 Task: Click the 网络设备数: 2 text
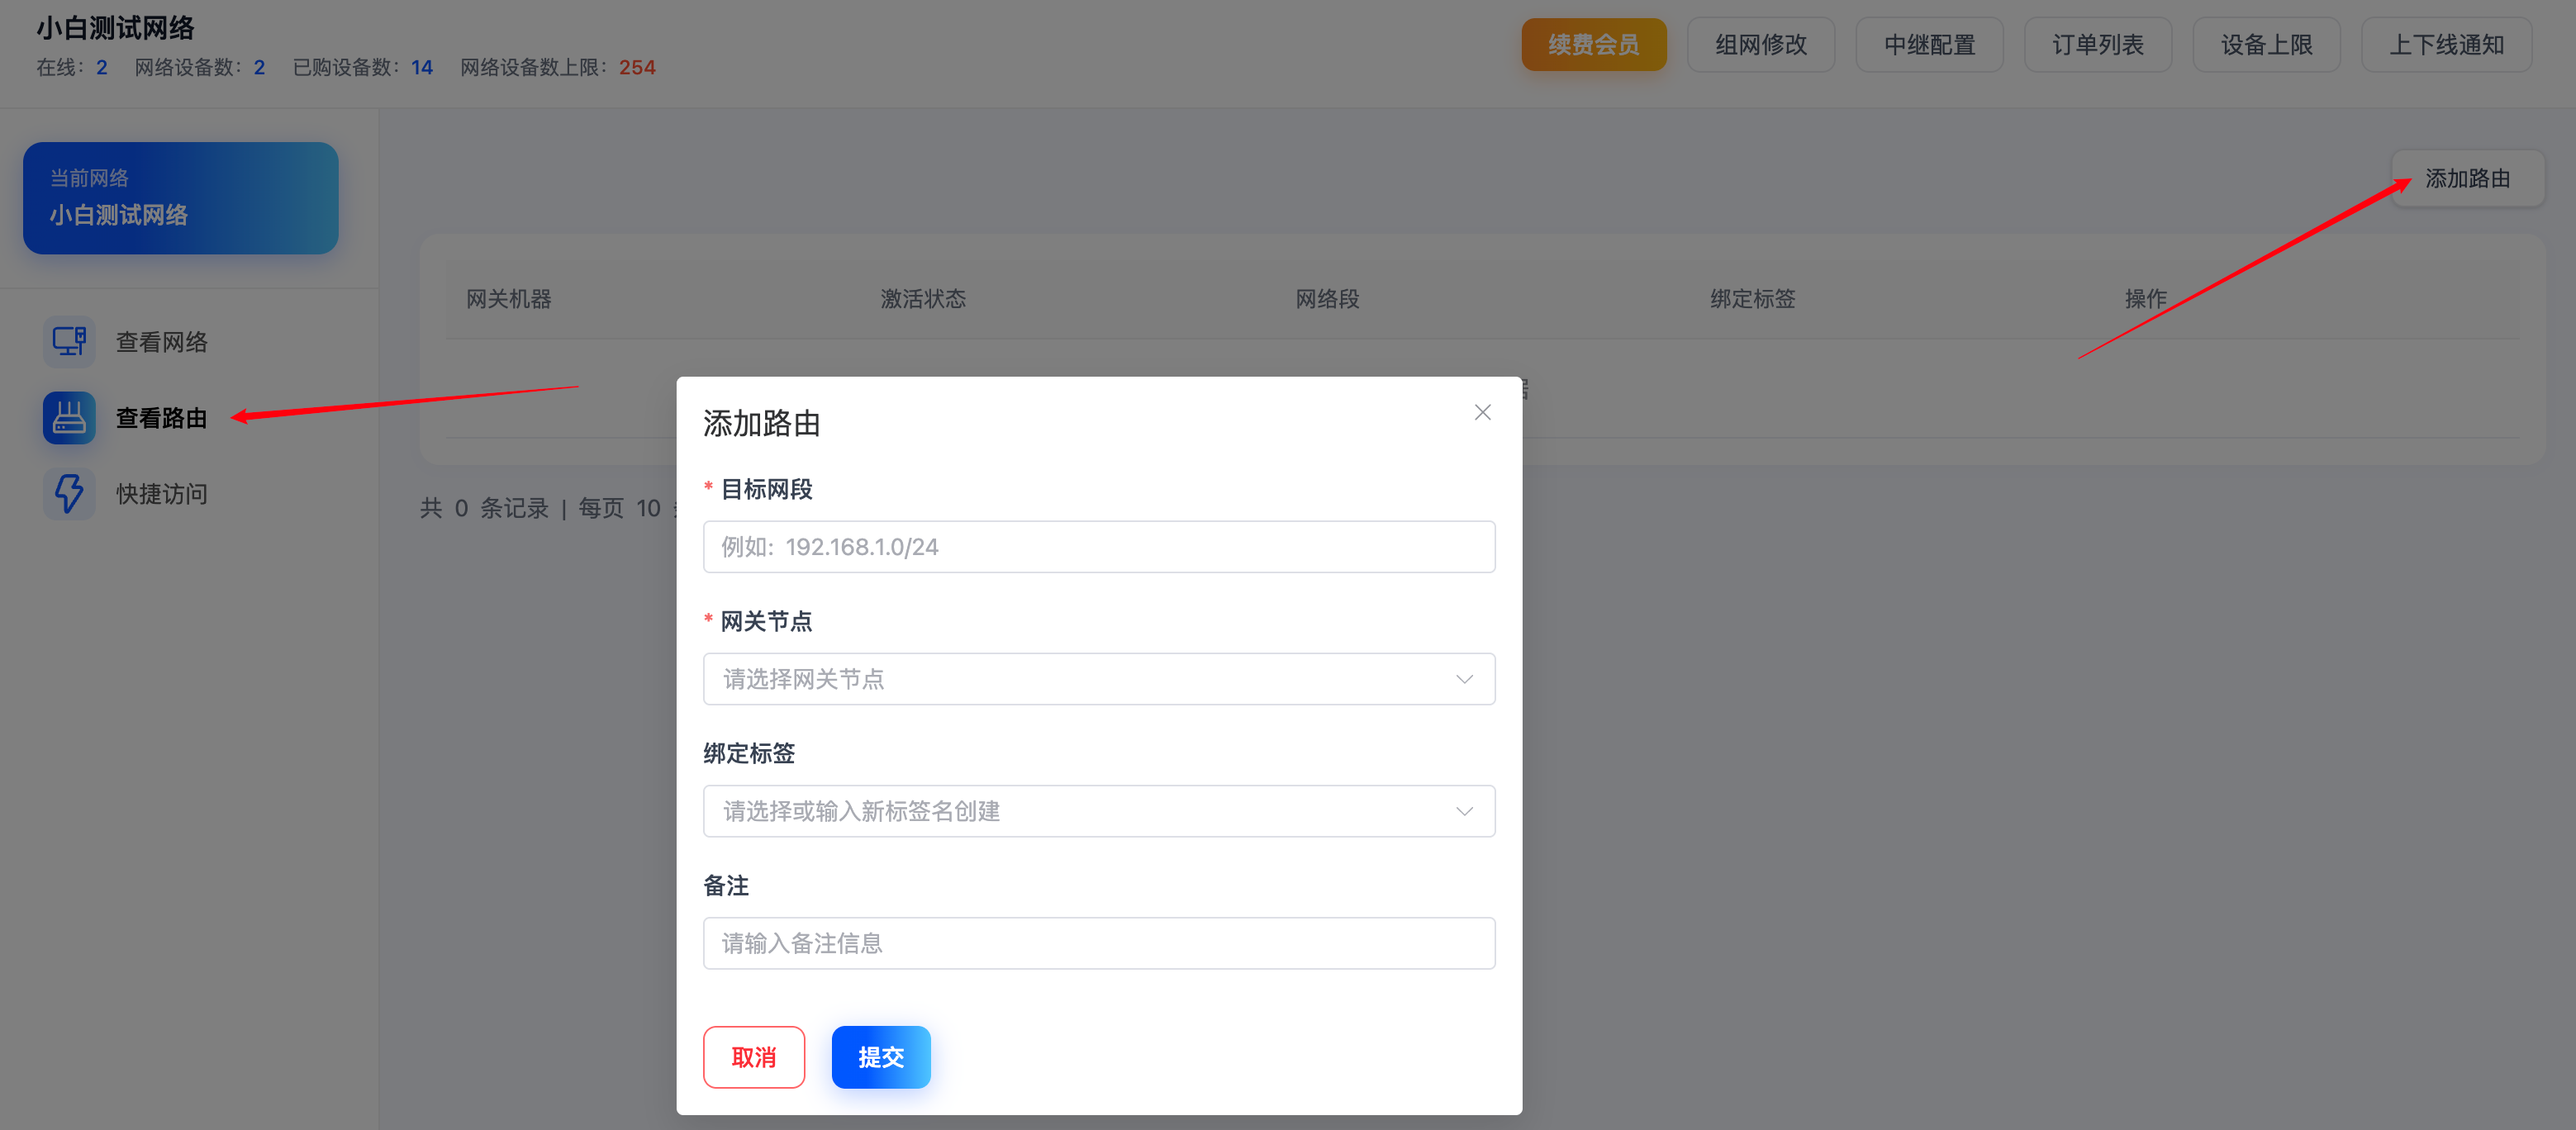click(200, 67)
